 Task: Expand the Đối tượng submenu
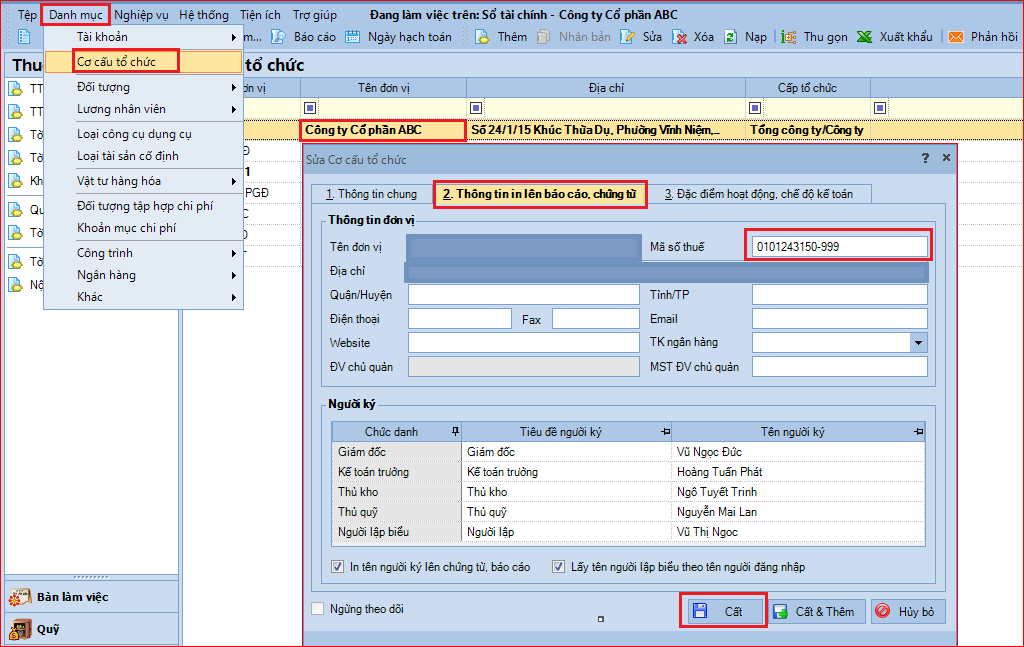pyautogui.click(x=234, y=87)
